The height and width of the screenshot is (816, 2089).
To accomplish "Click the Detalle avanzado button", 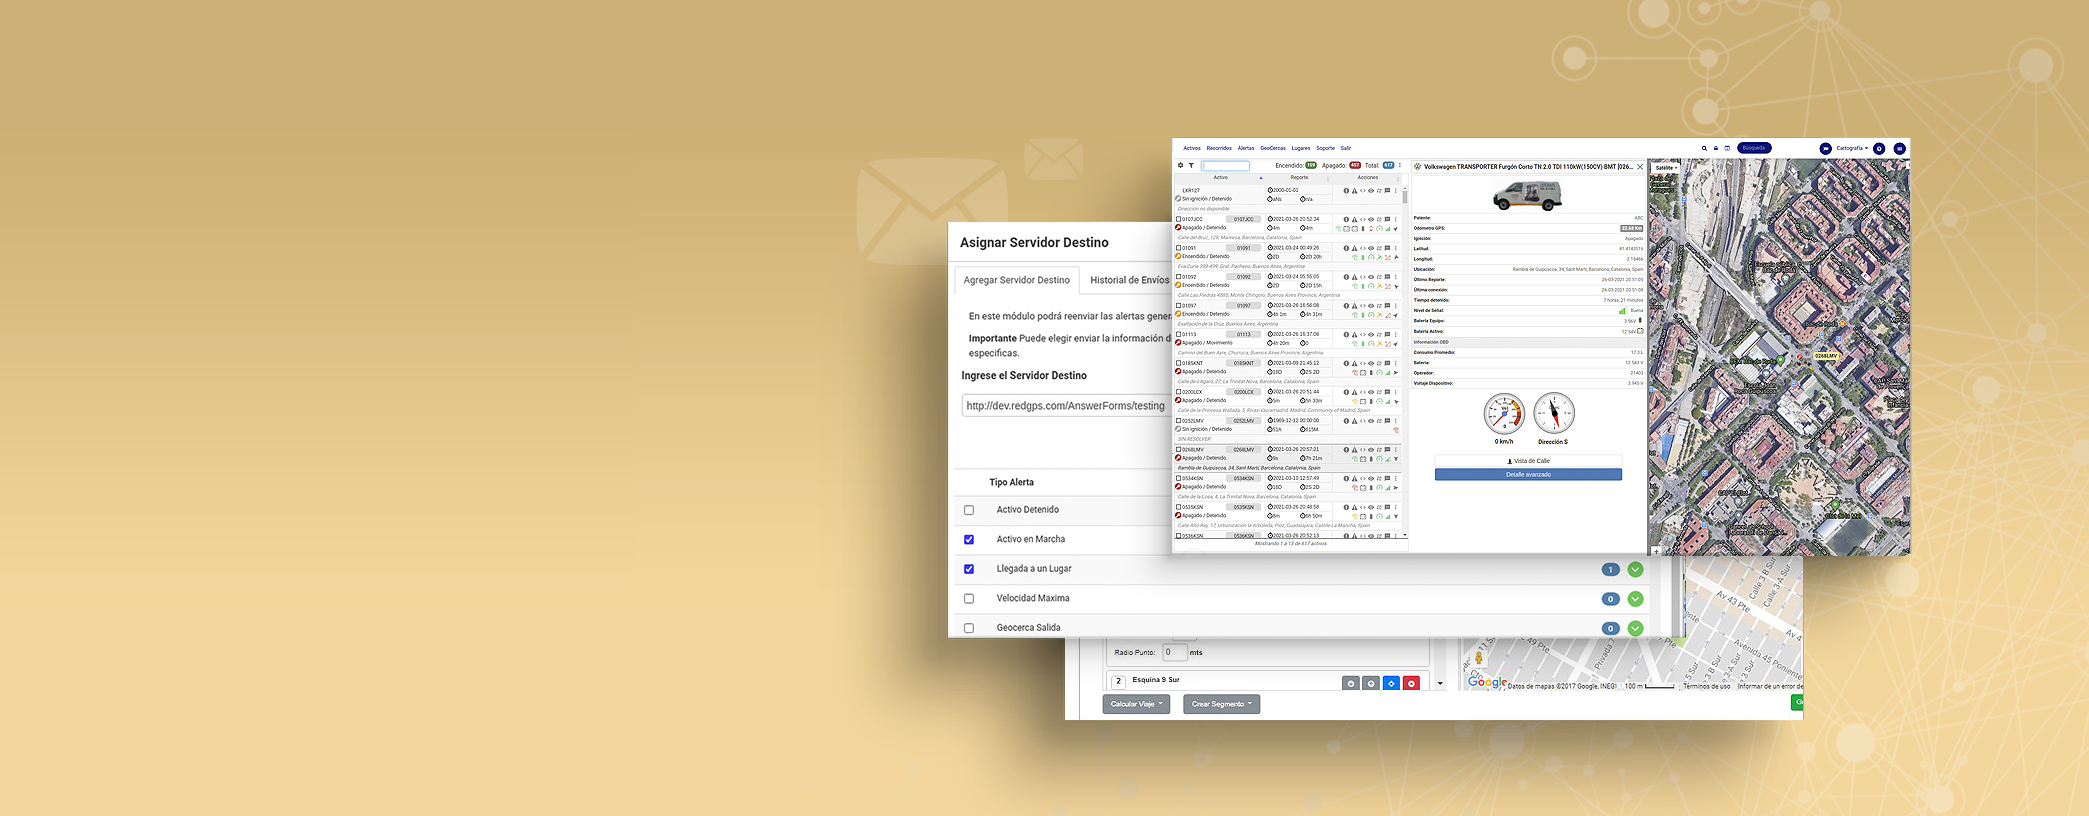I will (x=1528, y=475).
